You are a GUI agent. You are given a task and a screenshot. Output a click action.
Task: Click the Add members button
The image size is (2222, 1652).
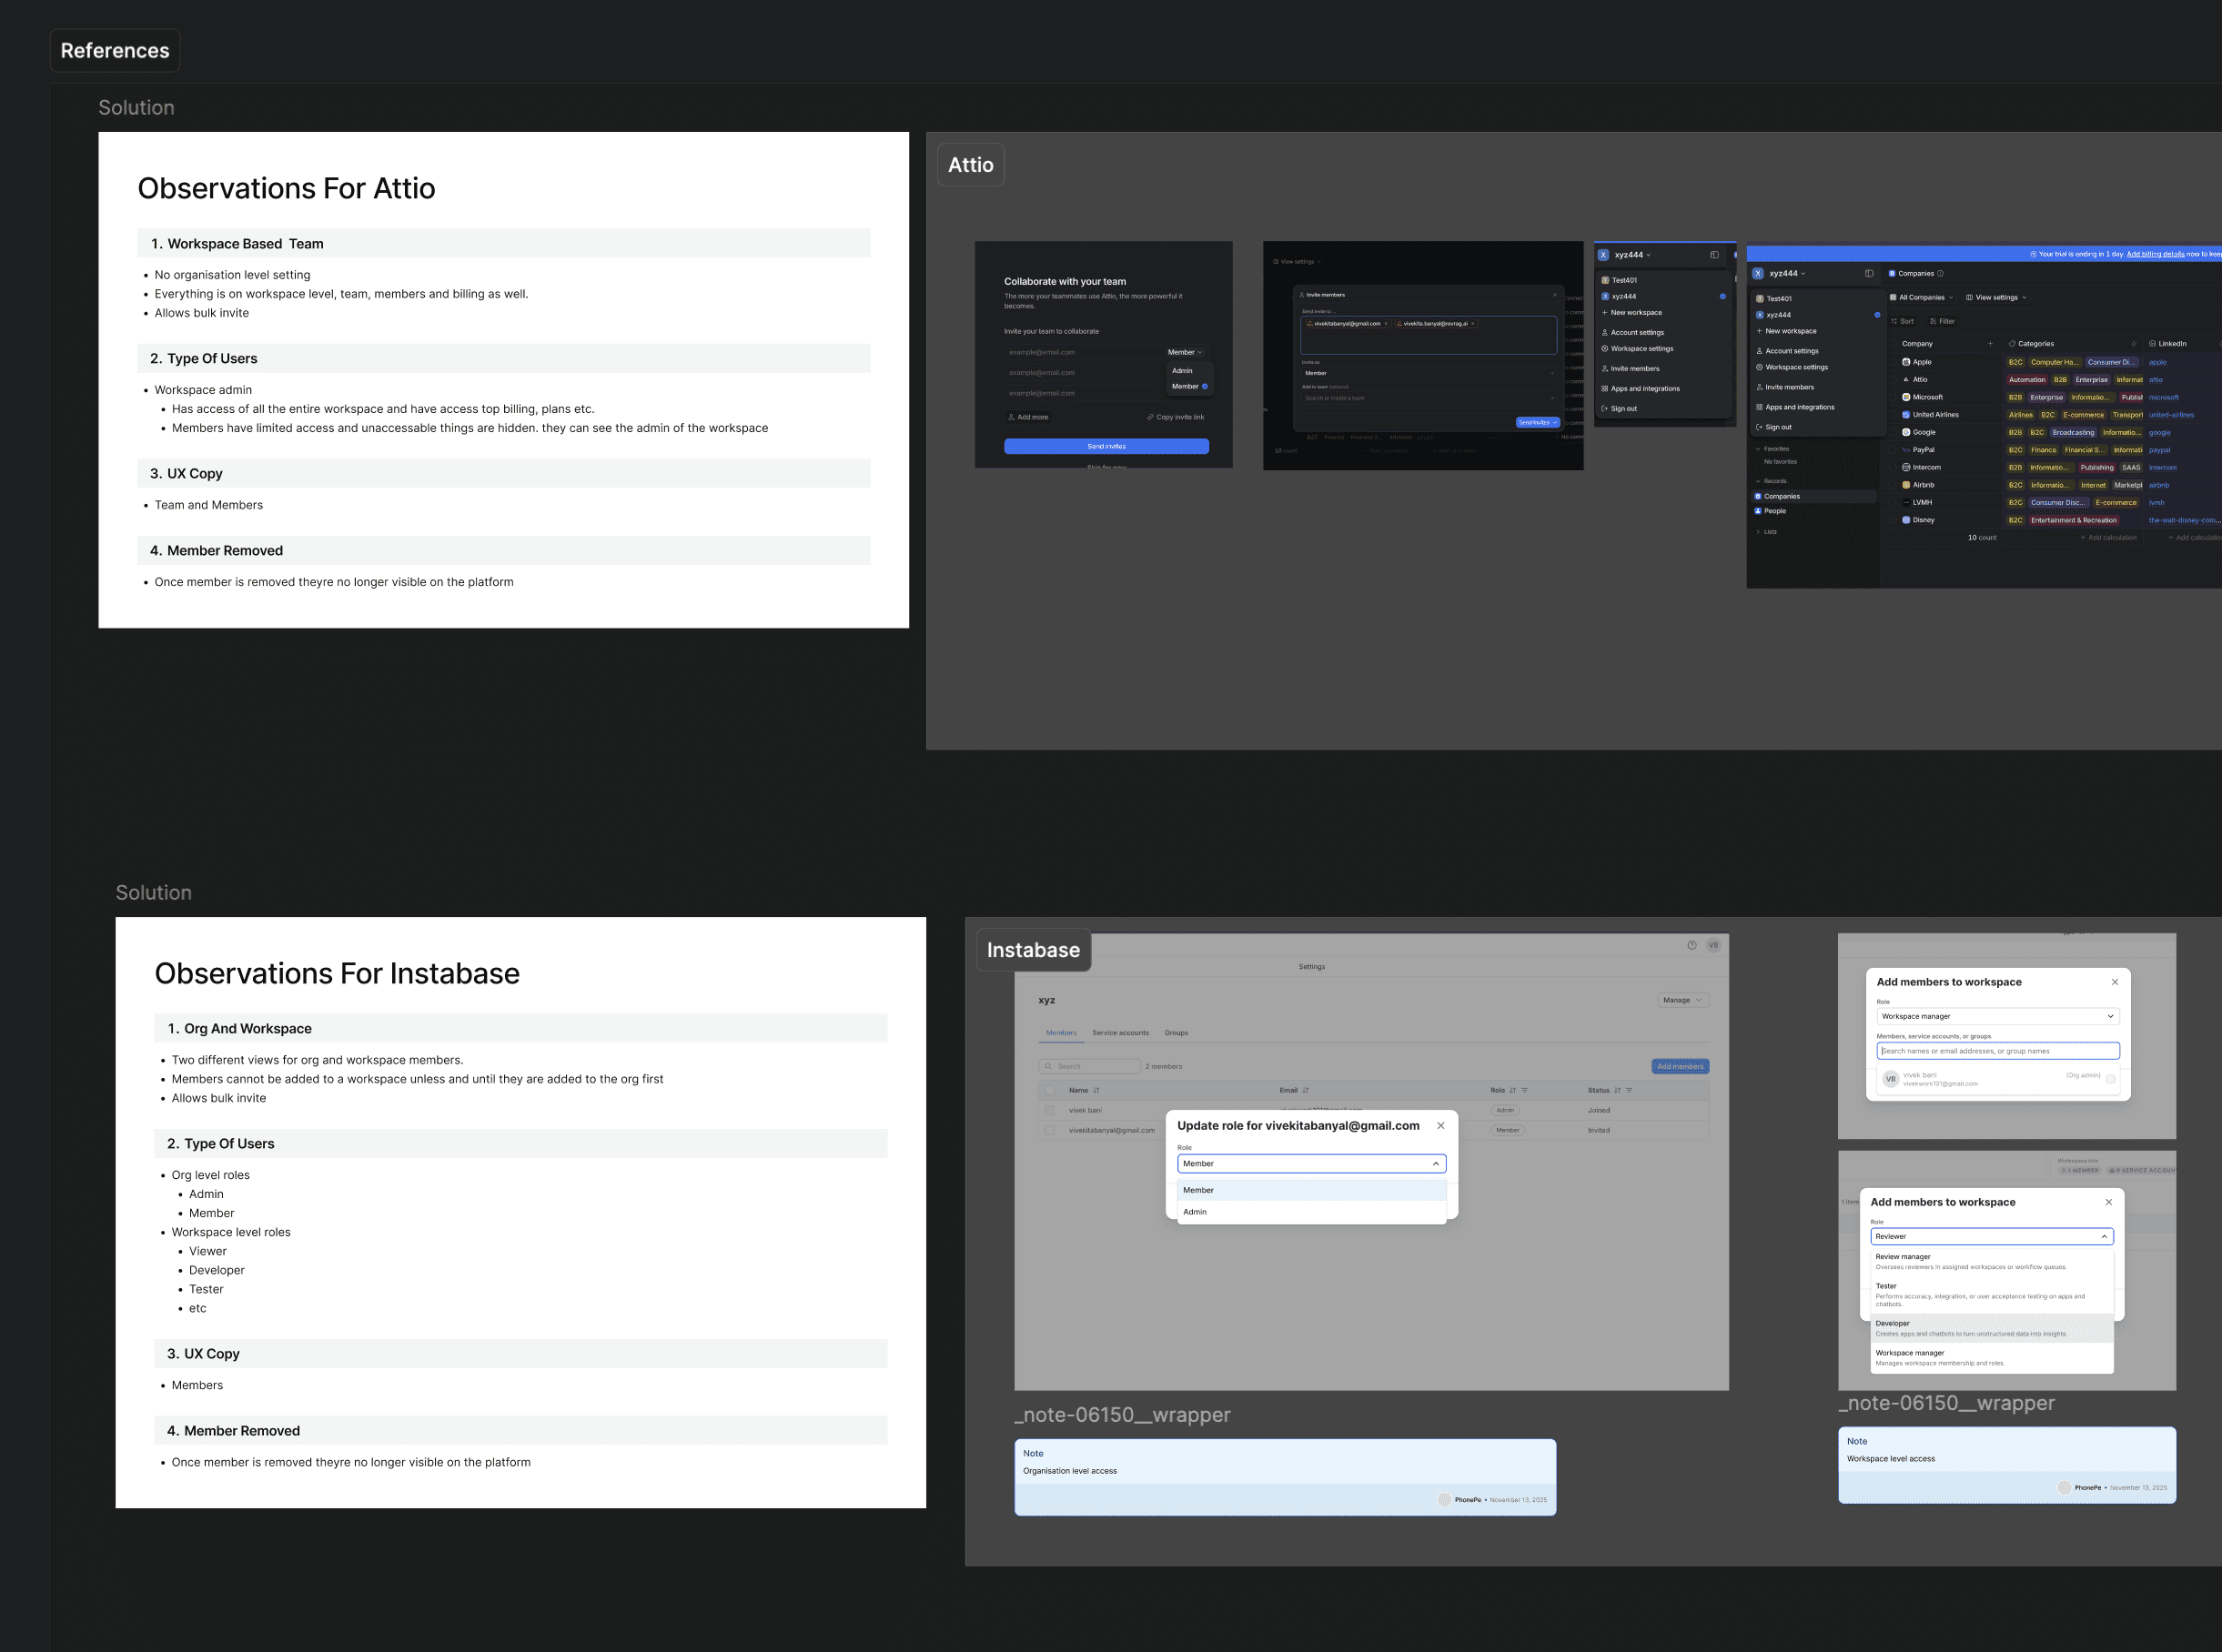pos(1680,1066)
